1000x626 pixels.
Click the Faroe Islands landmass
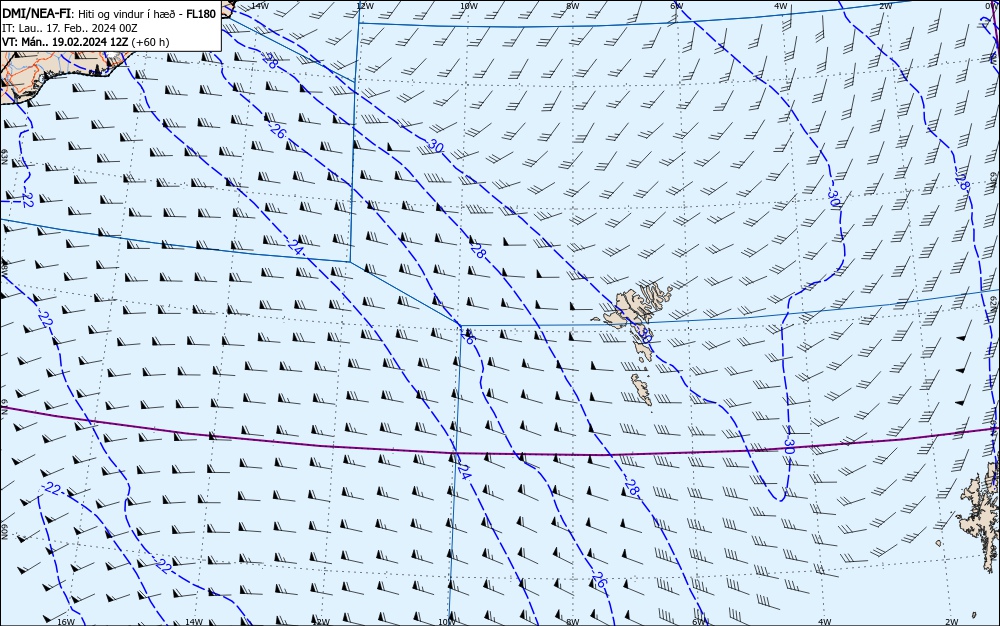(x=631, y=309)
